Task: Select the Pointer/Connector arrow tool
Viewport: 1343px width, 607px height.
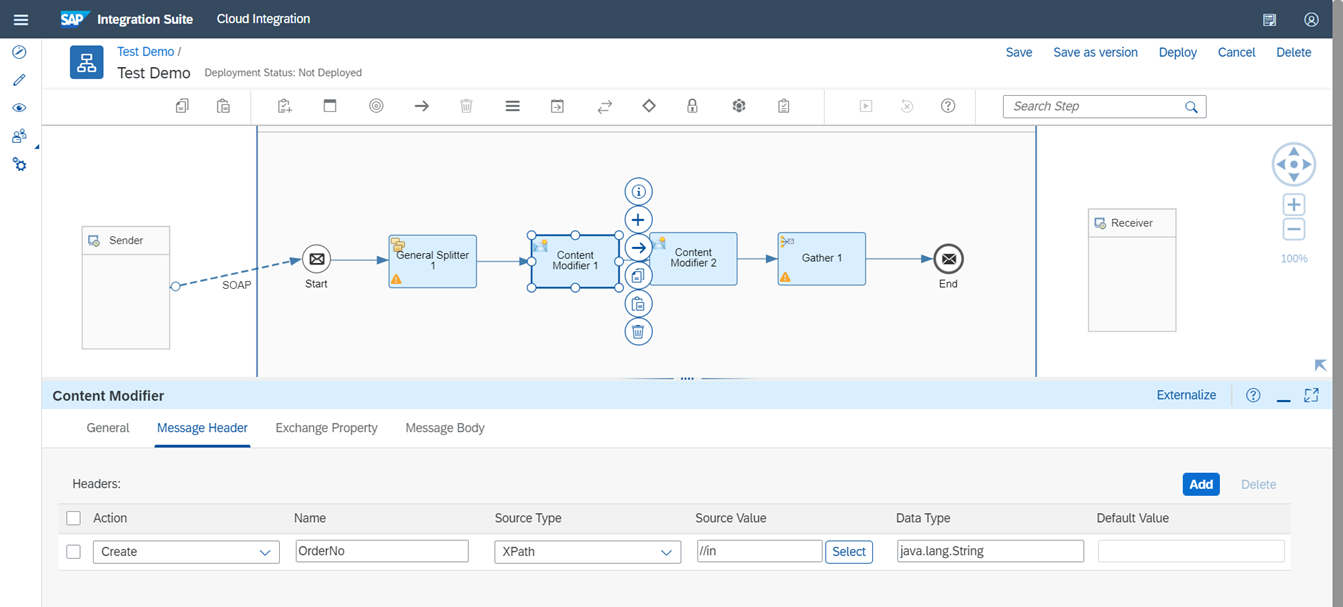Action: (x=420, y=105)
